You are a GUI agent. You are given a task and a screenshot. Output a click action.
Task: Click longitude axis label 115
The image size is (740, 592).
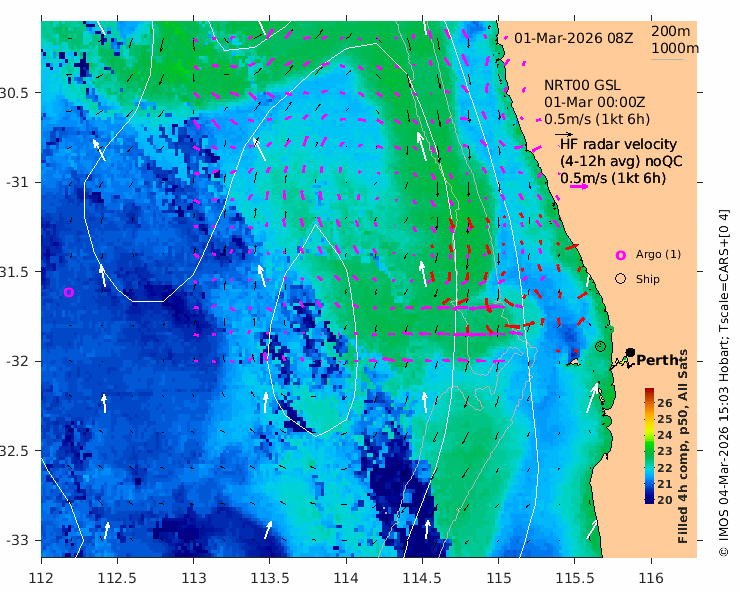tap(498, 578)
